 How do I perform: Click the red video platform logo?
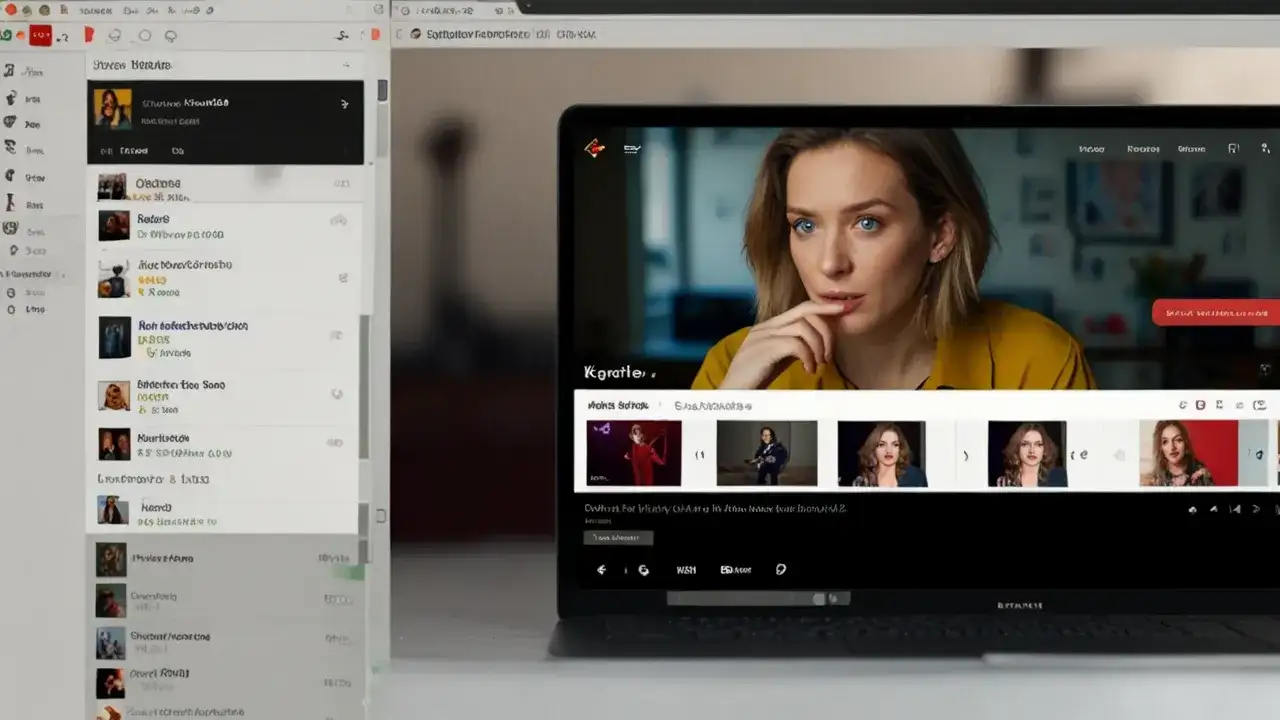pos(597,147)
